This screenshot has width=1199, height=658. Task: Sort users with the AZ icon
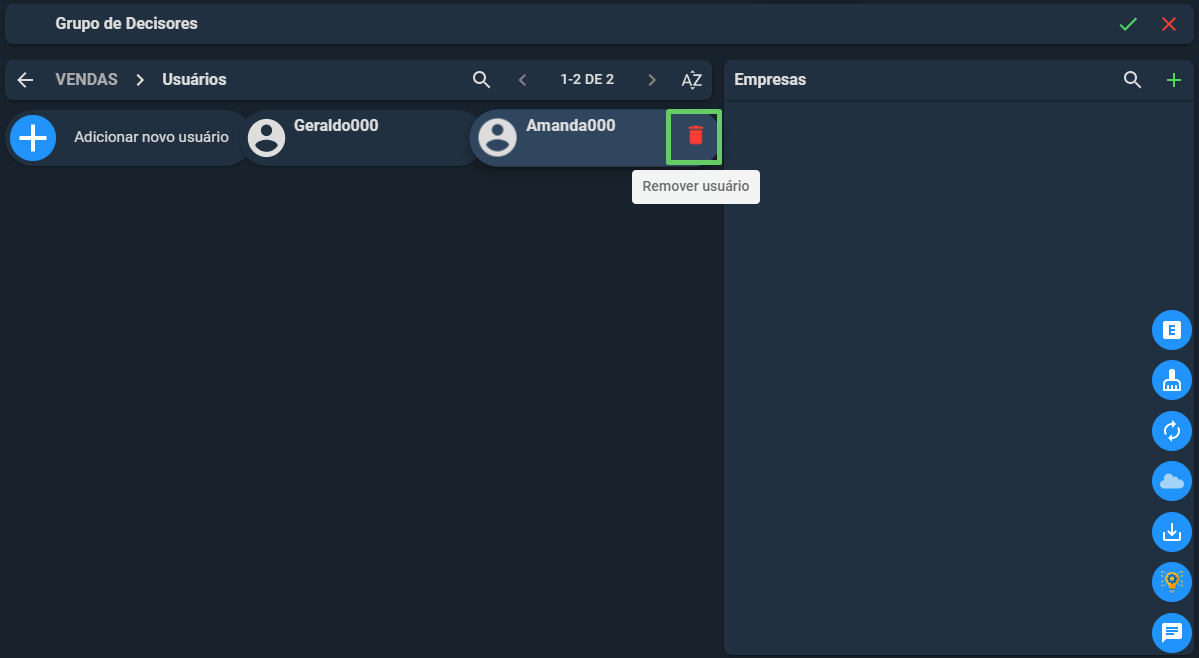click(x=691, y=79)
